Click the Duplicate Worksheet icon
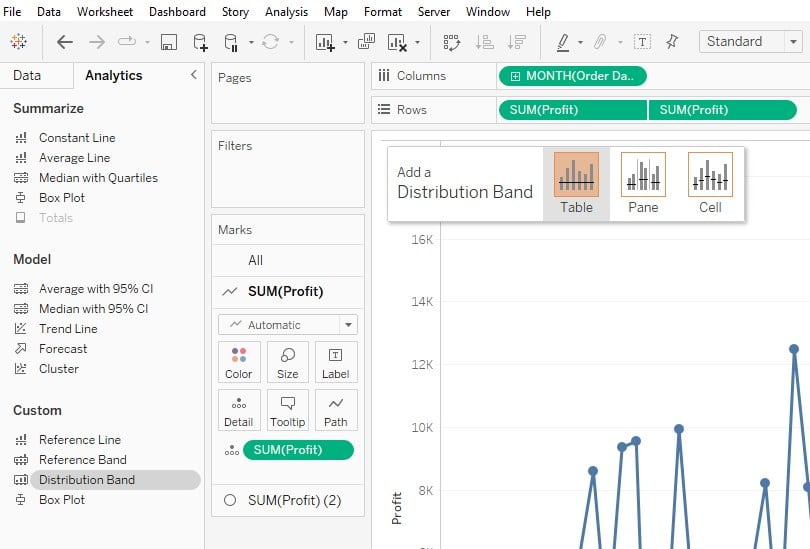Image resolution: width=810 pixels, height=549 pixels. [366, 41]
